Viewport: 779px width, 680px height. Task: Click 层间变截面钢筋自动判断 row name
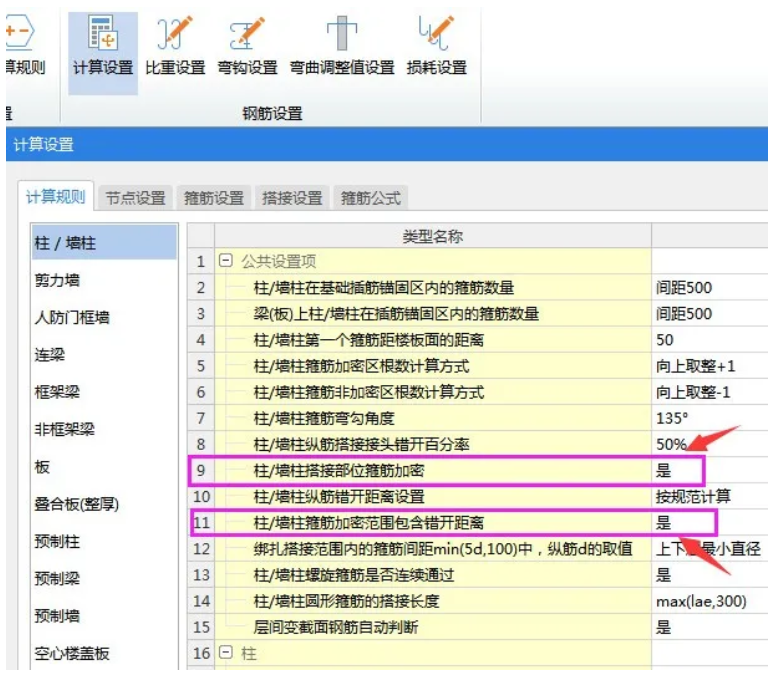[335, 627]
